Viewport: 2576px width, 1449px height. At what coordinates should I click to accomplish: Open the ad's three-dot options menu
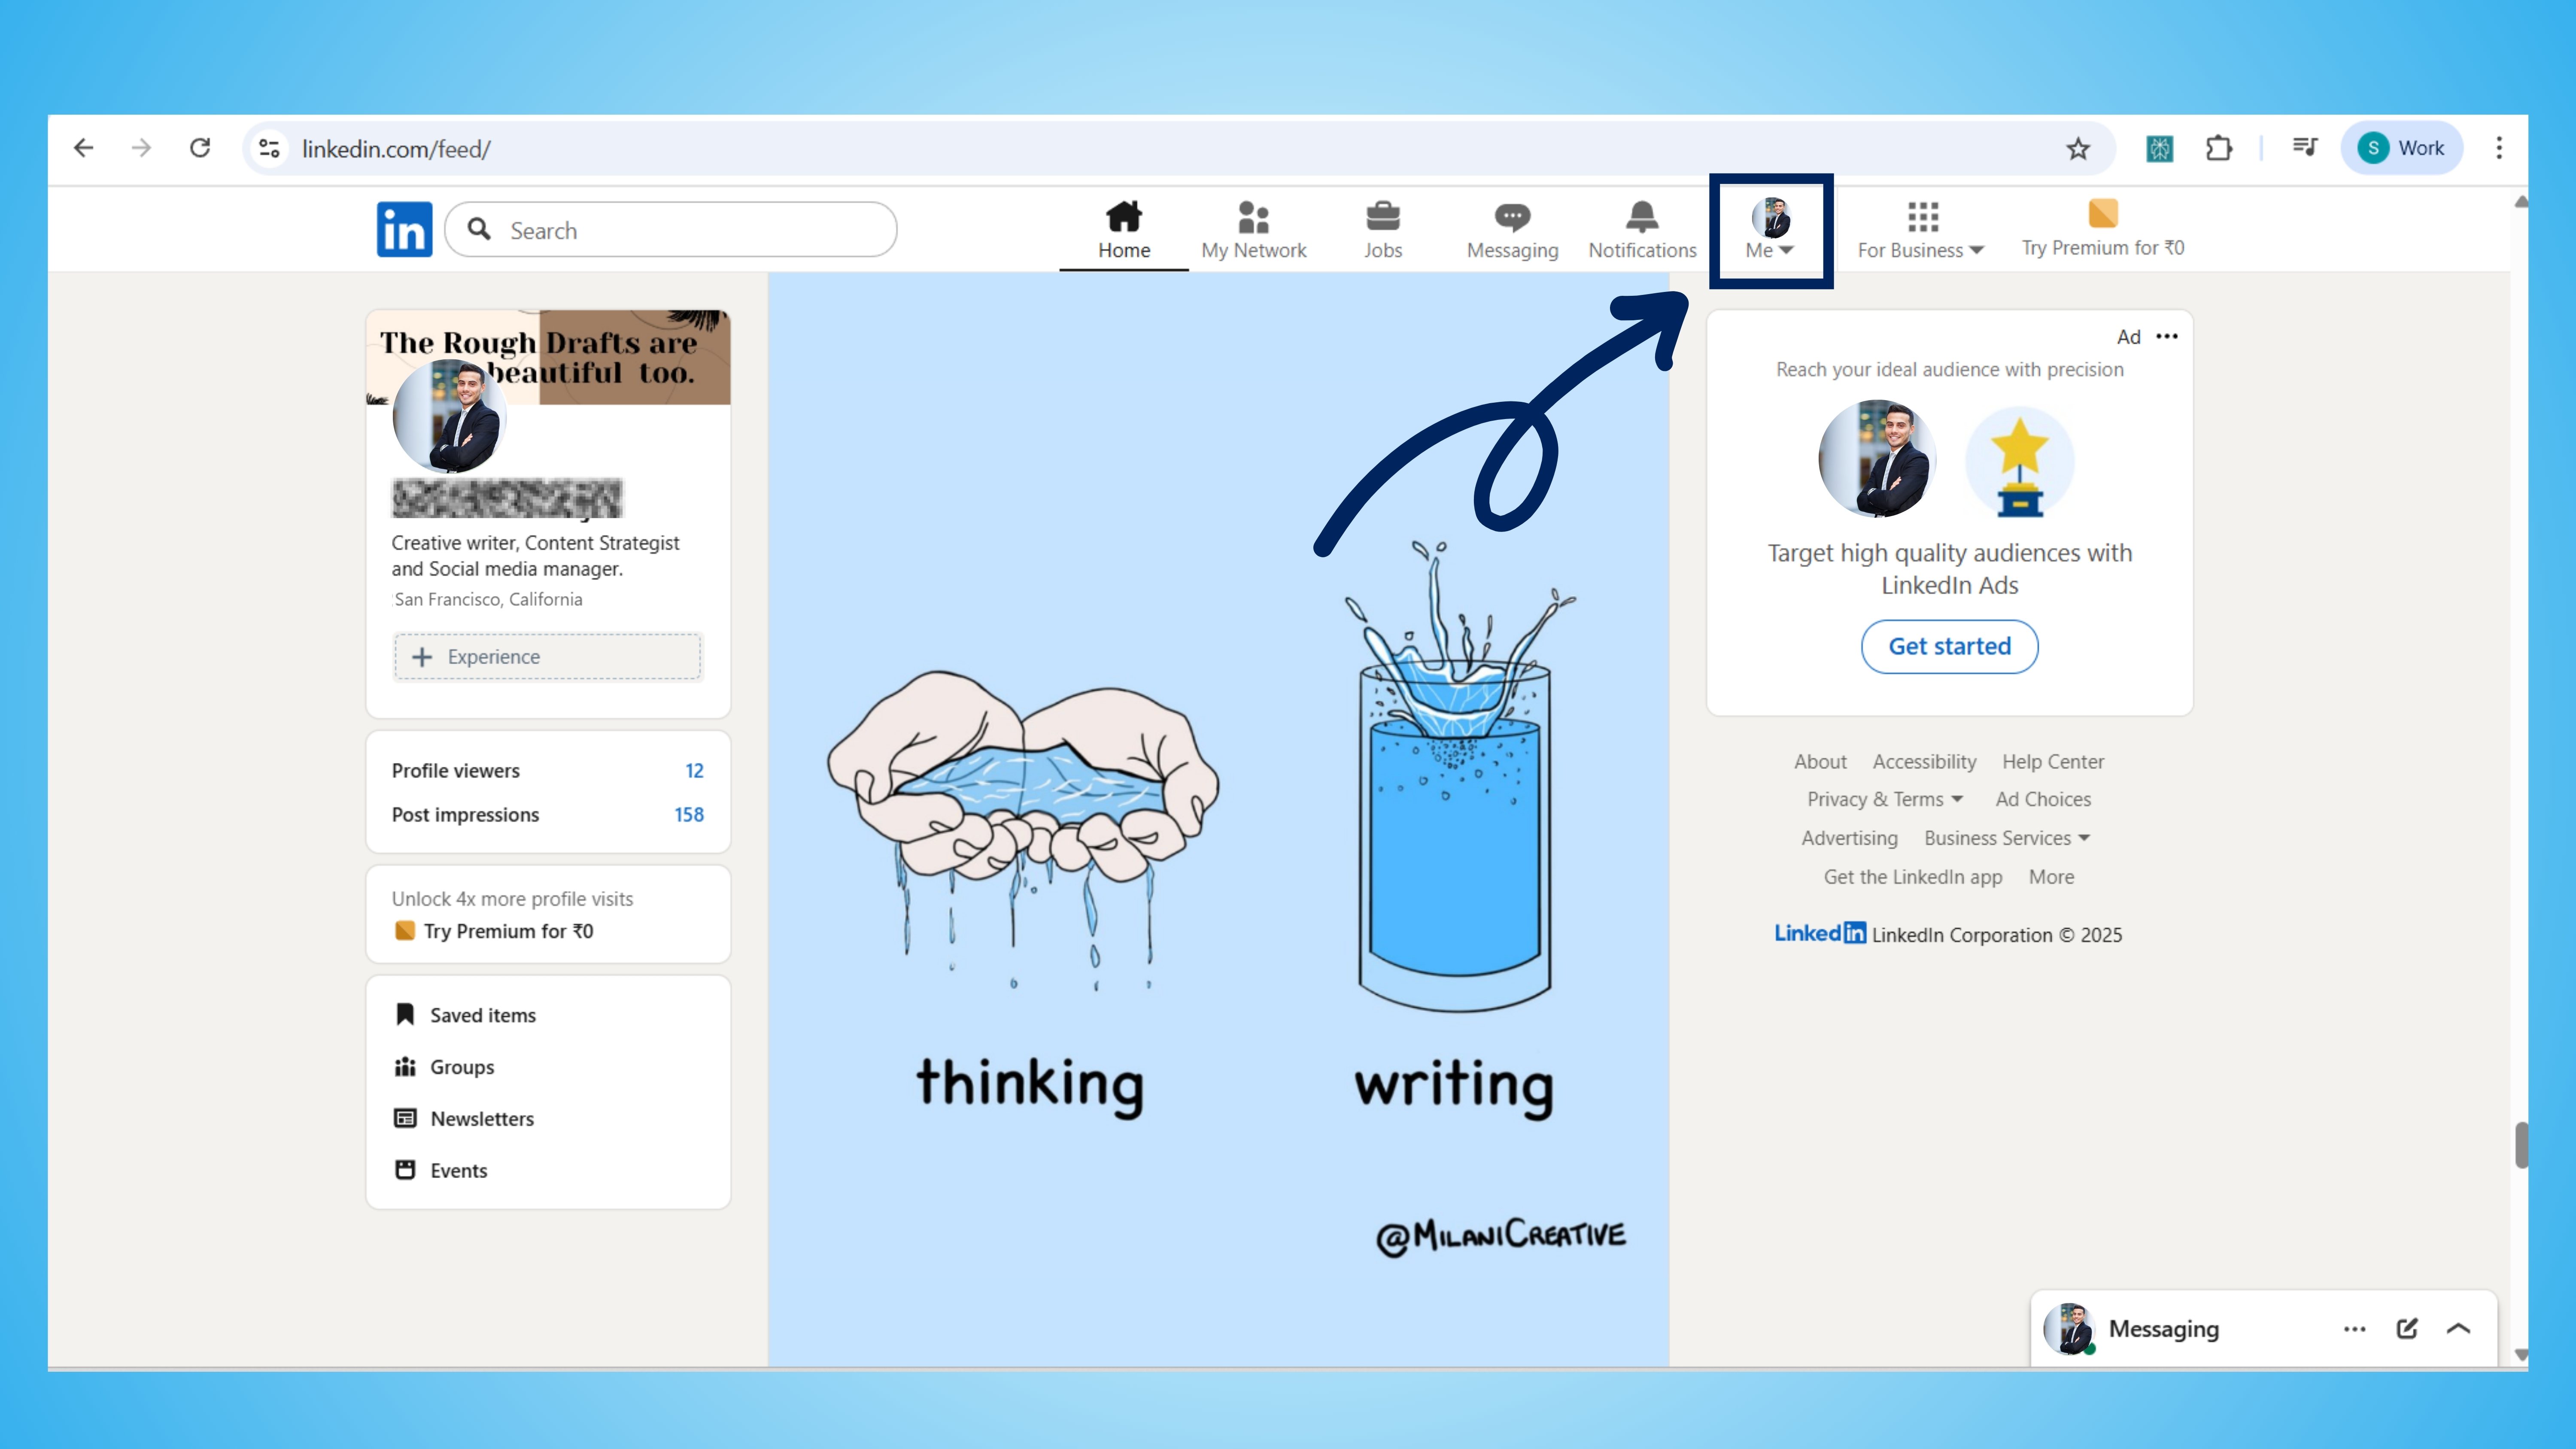pos(2167,337)
